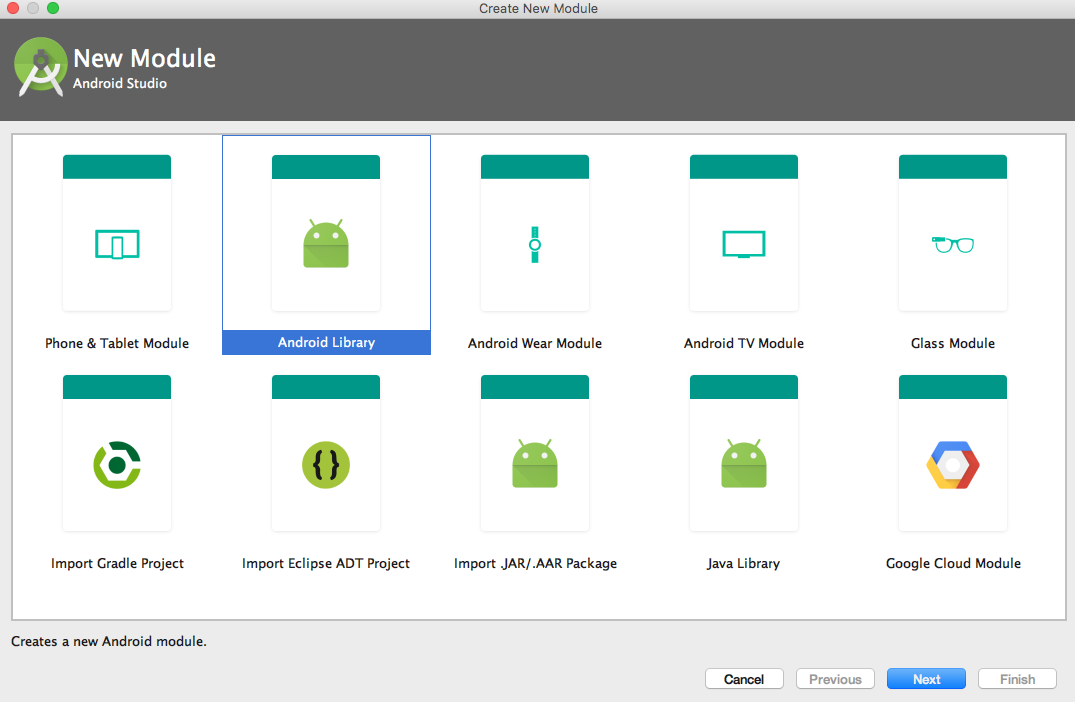The image size is (1075, 702).
Task: Click the New Module header title
Action: (145, 58)
